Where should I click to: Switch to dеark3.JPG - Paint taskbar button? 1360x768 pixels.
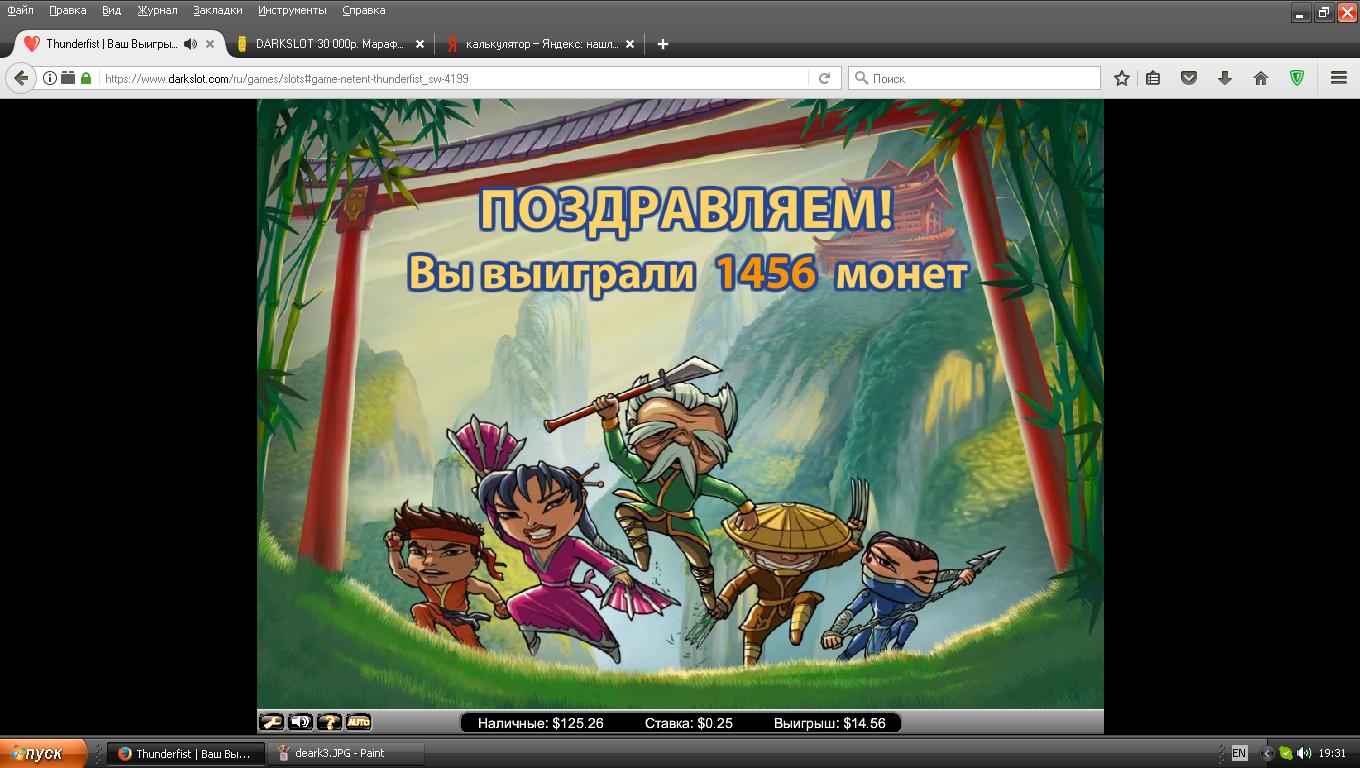[x=347, y=753]
